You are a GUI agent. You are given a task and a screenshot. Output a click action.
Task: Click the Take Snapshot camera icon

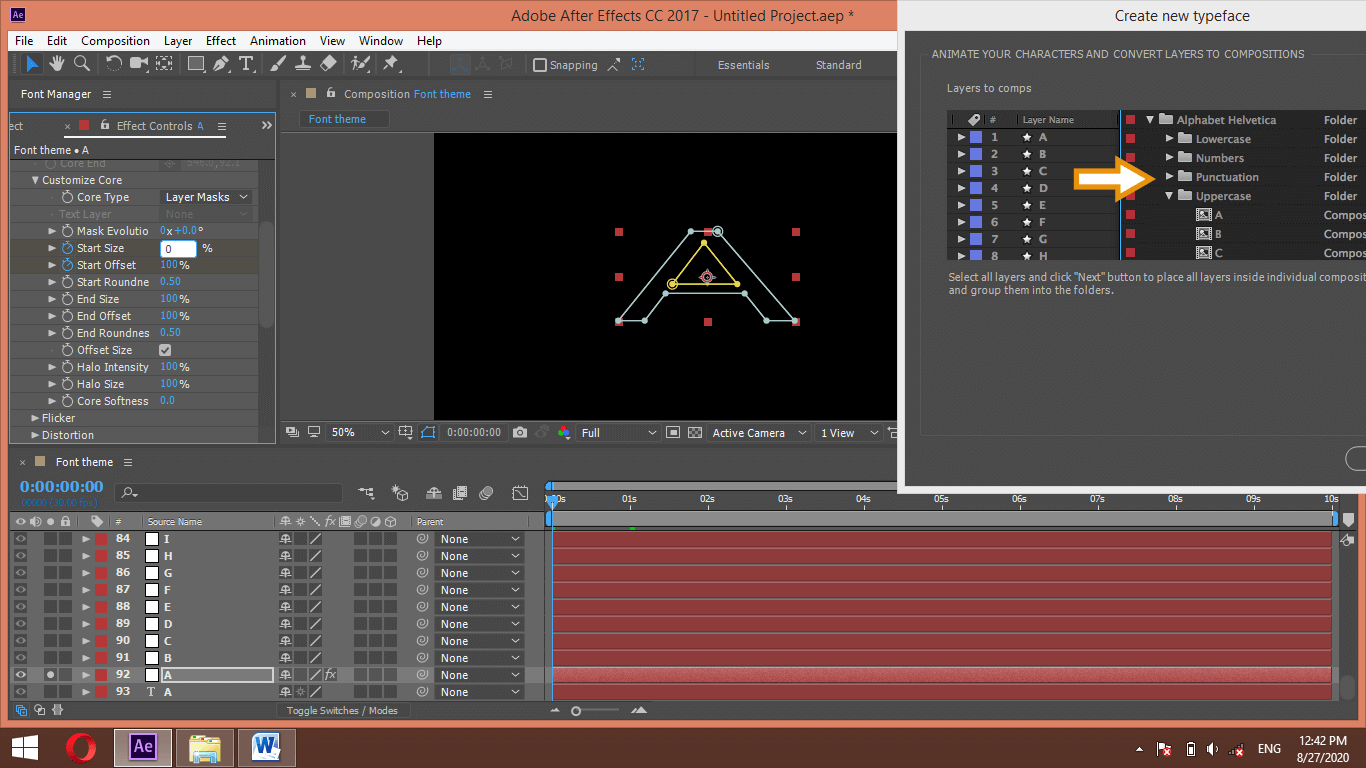[520, 433]
